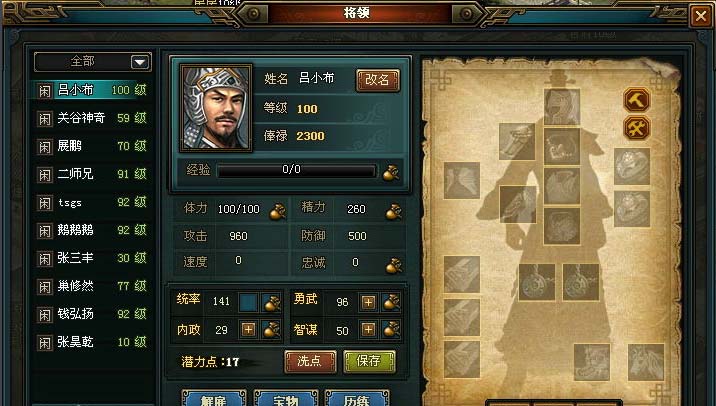Click the 改名 rename button
The height and width of the screenshot is (406, 716).
coord(378,80)
